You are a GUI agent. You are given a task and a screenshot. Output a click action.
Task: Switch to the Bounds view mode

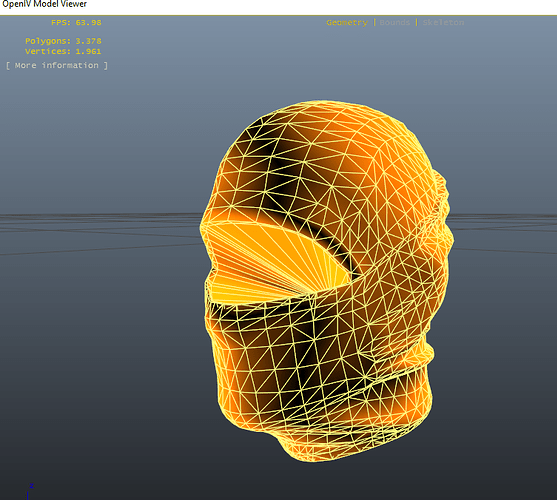395,23
